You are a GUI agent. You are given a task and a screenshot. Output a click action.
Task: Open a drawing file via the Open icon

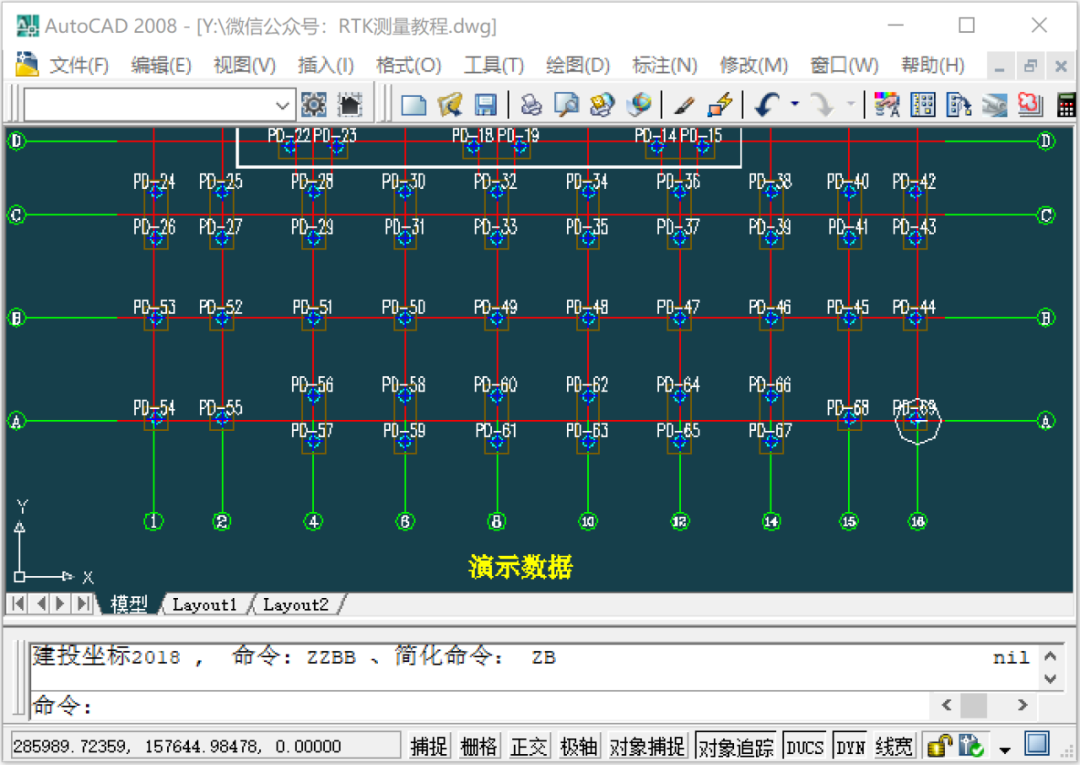pyautogui.click(x=452, y=104)
